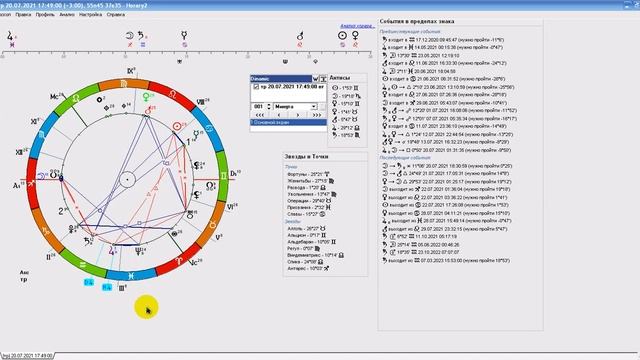This screenshot has height=360, width=640.
Task: Click the Taurus sign on the zodiac ring
Action: coord(212,224)
